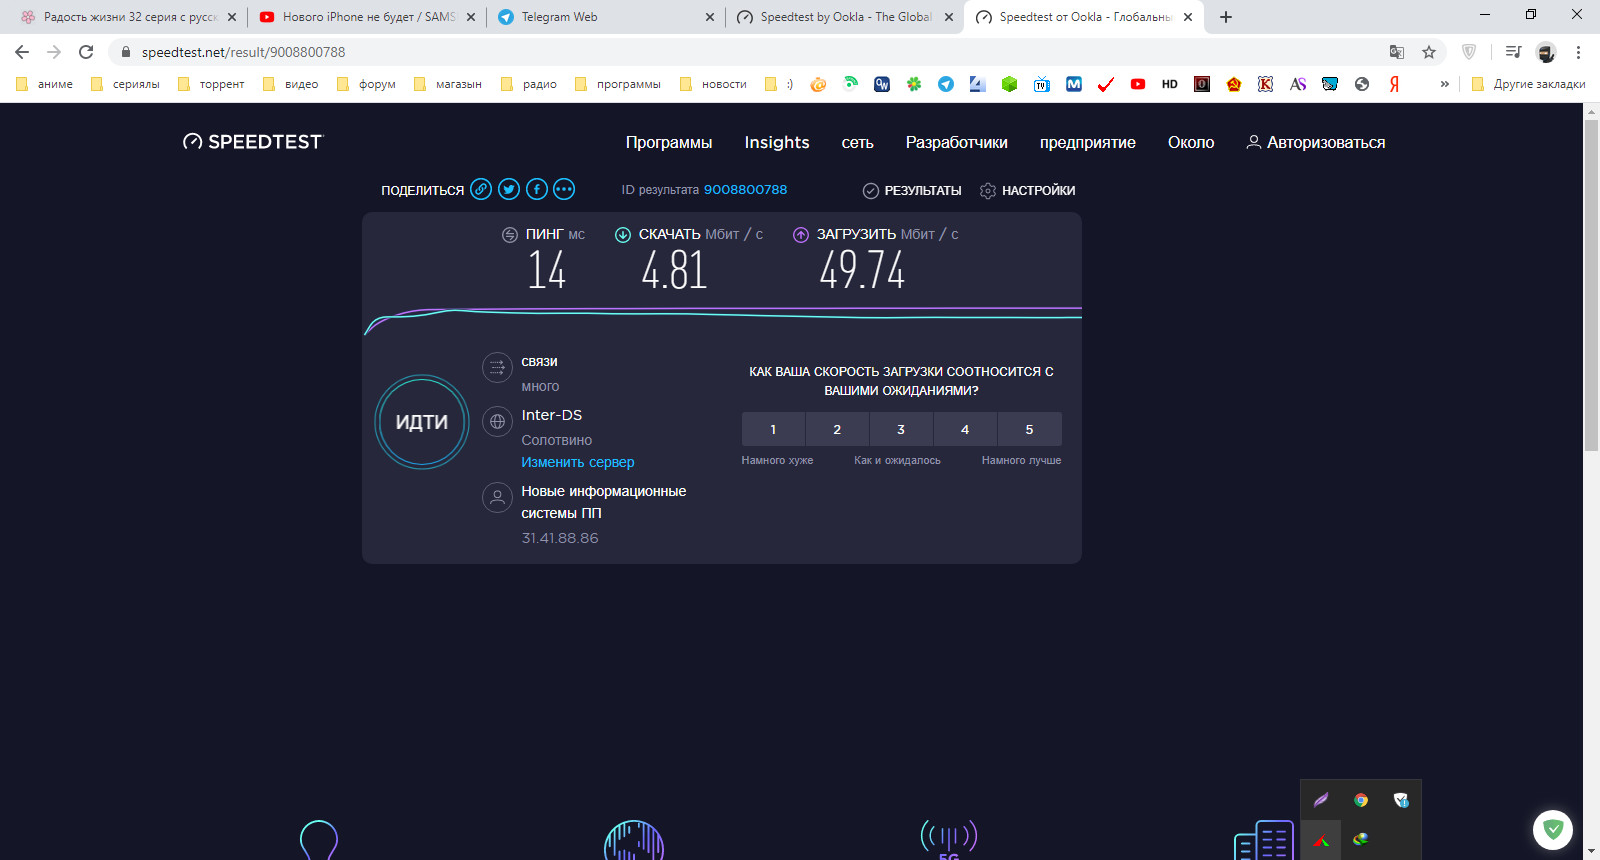Screen dimensions: 1600x860
Task: Open the Программы menu in the site header
Action: pyautogui.click(x=669, y=143)
